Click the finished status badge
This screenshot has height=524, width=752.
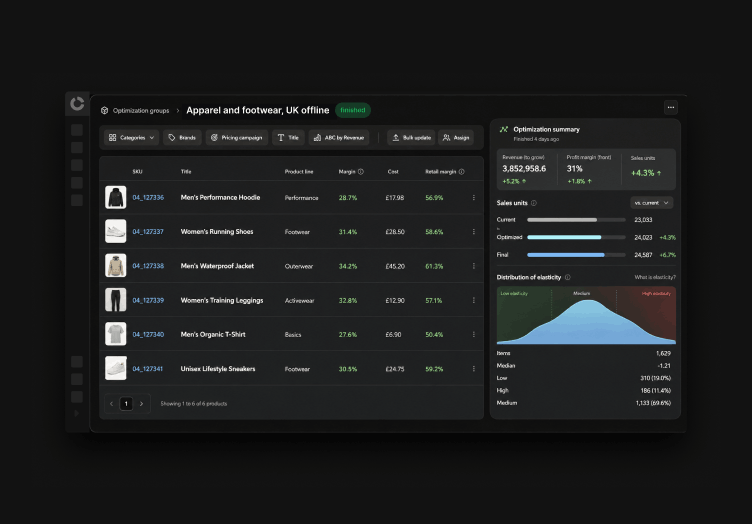click(x=353, y=110)
